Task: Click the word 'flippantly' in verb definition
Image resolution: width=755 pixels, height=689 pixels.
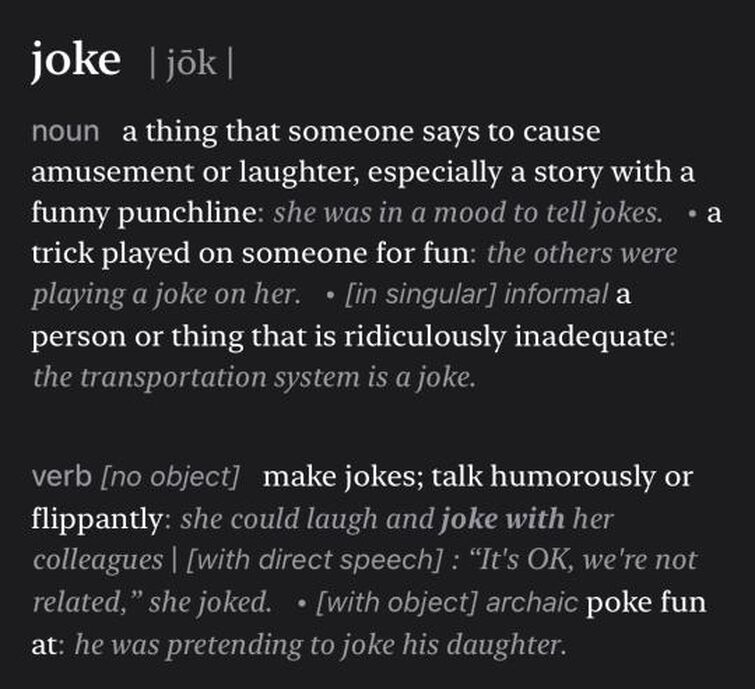Action: 97,520
